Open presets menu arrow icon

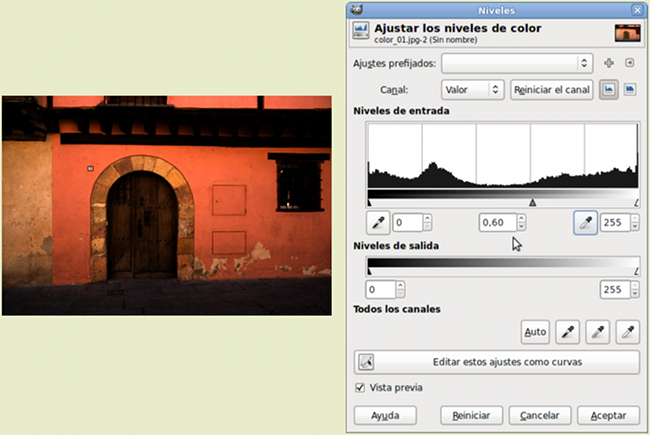(630, 63)
